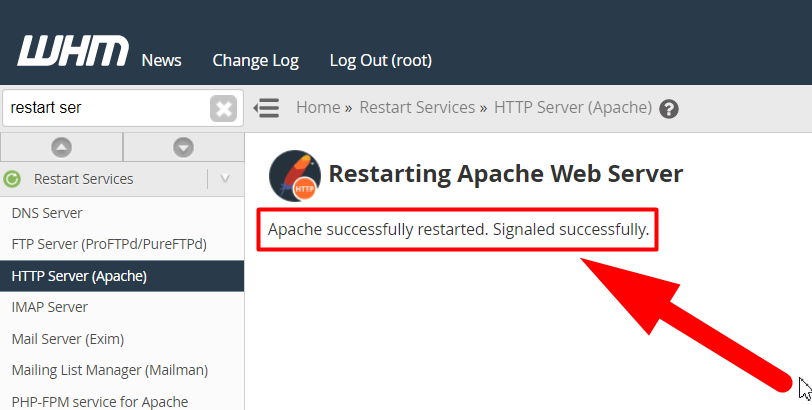Image resolution: width=812 pixels, height=410 pixels.
Task: Click the Apache feather HTTP icon
Action: [x=295, y=176]
